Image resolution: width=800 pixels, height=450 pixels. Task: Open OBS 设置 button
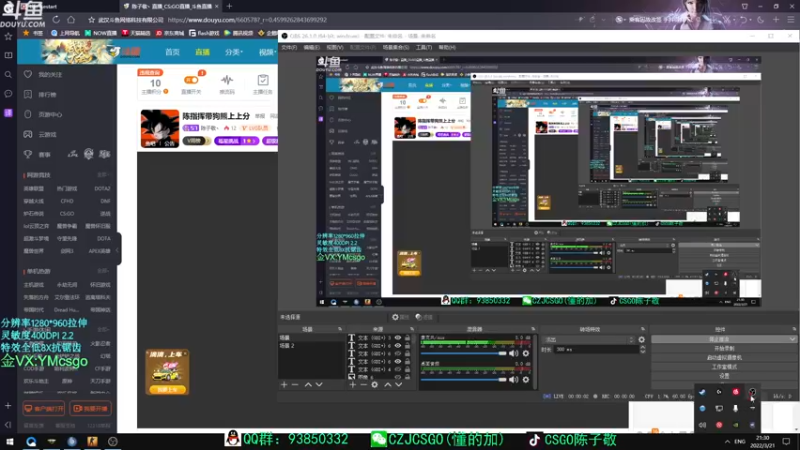pos(724,376)
